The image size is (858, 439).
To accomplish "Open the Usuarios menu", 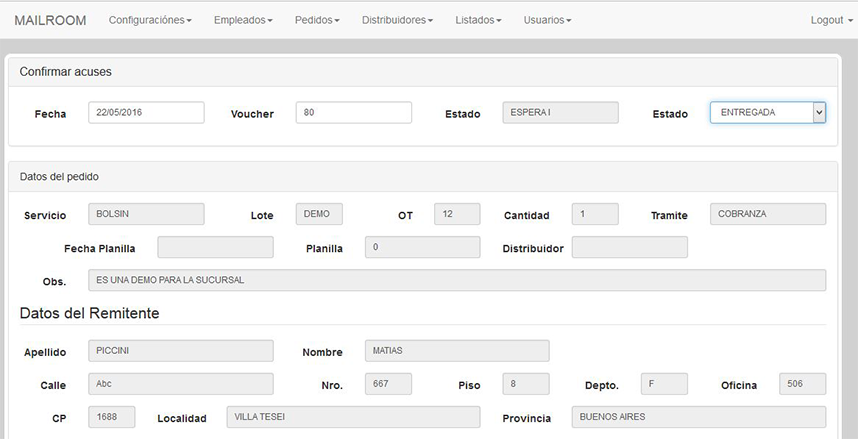I will pos(547,20).
